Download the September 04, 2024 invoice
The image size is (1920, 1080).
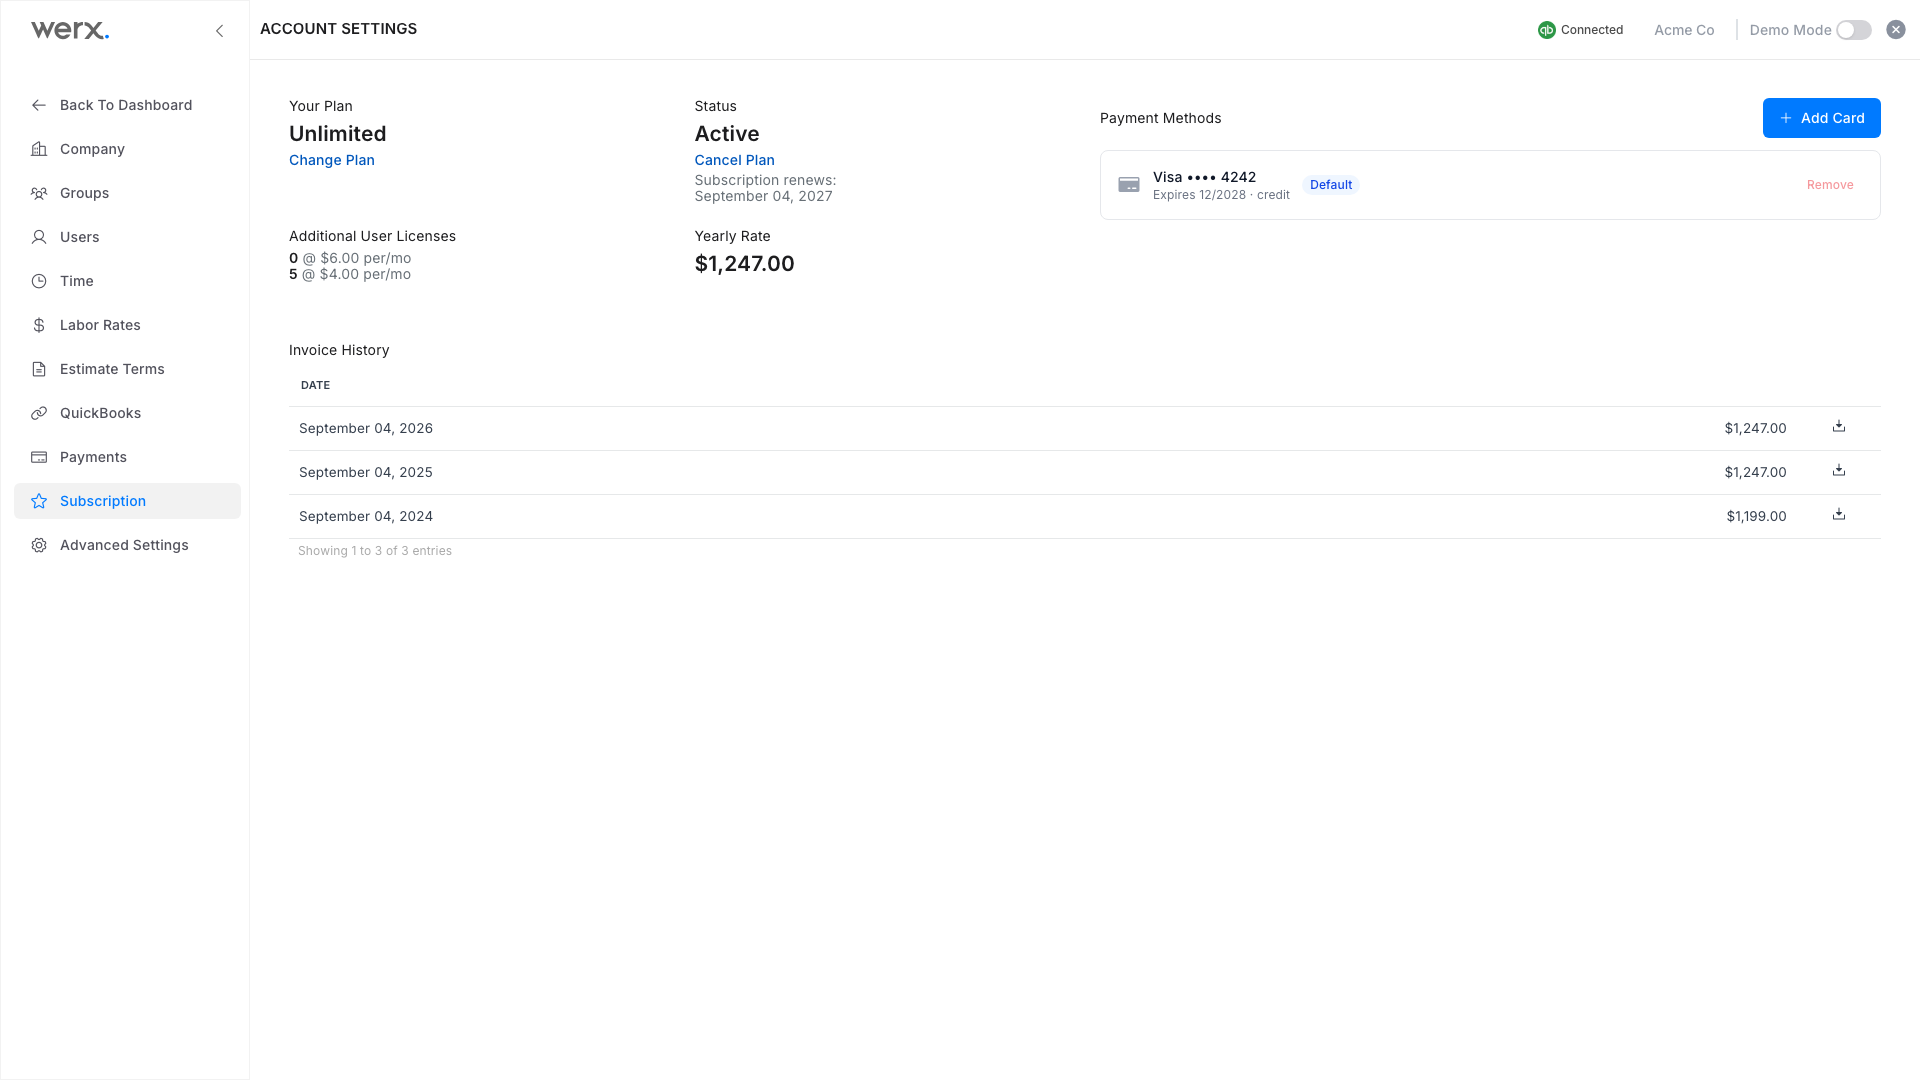pos(1839,514)
